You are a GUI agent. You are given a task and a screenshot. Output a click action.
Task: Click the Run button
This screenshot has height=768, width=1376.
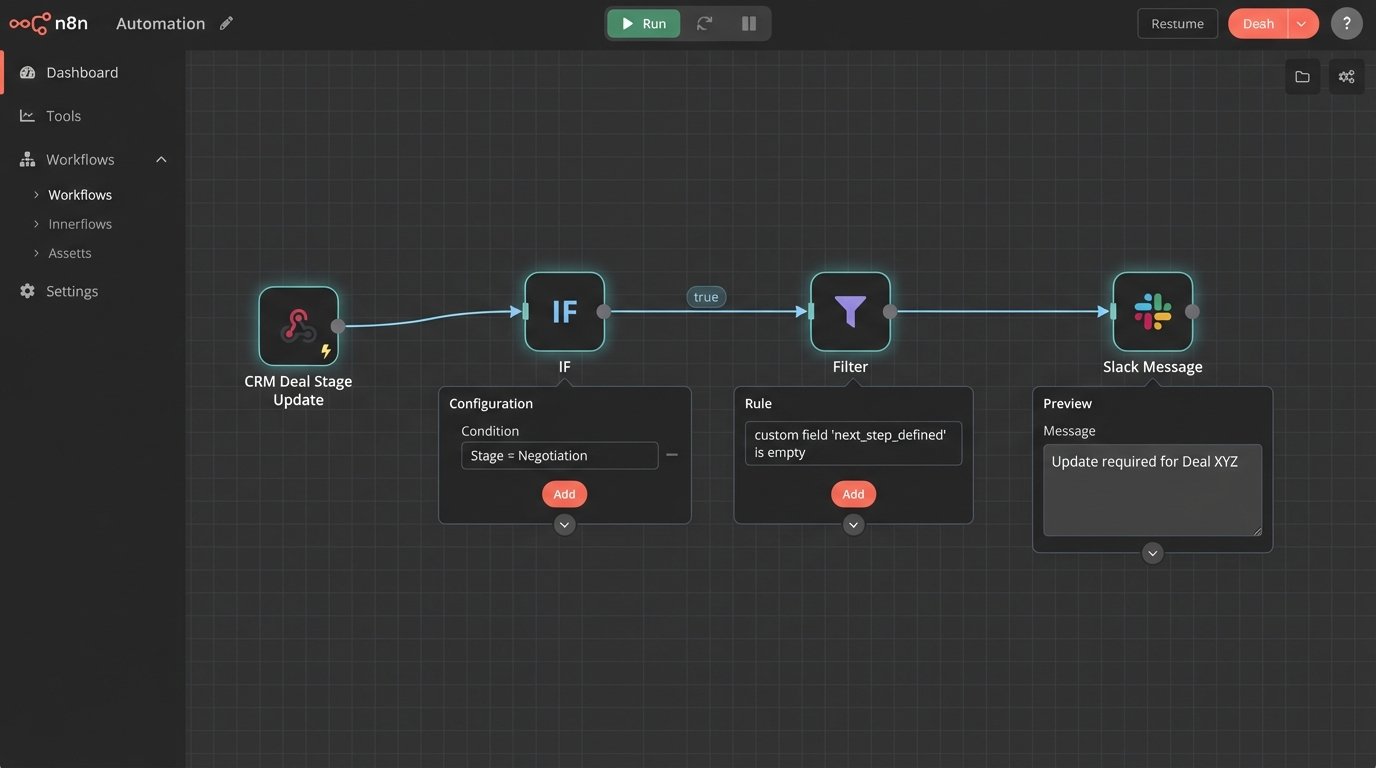tap(642, 22)
